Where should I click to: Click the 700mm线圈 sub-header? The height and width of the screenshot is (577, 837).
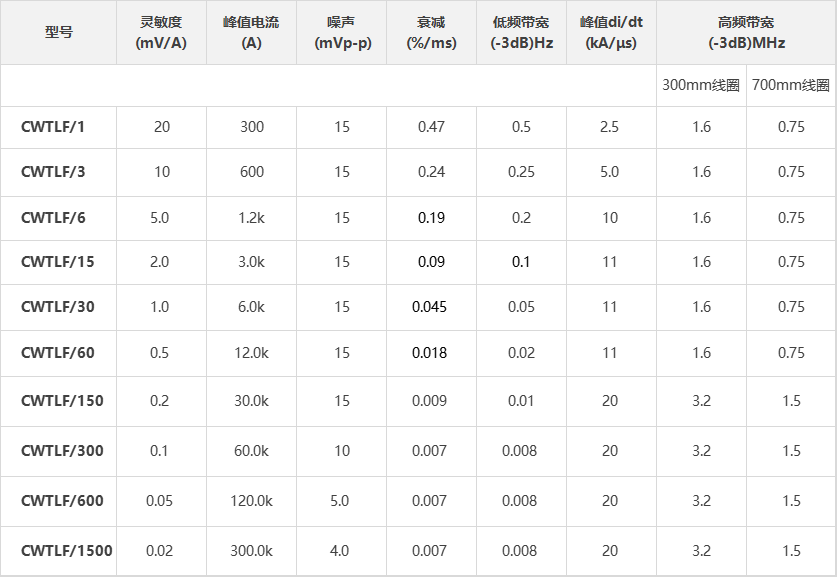(x=791, y=85)
